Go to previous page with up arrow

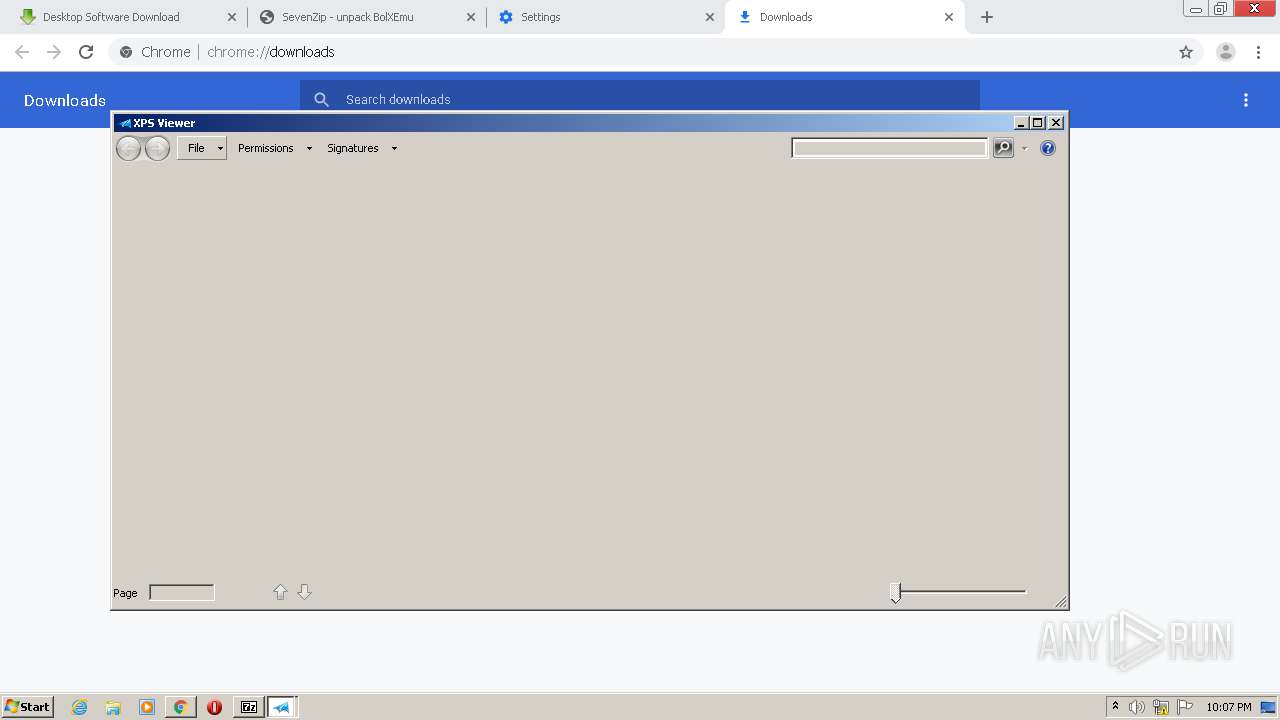coord(280,592)
